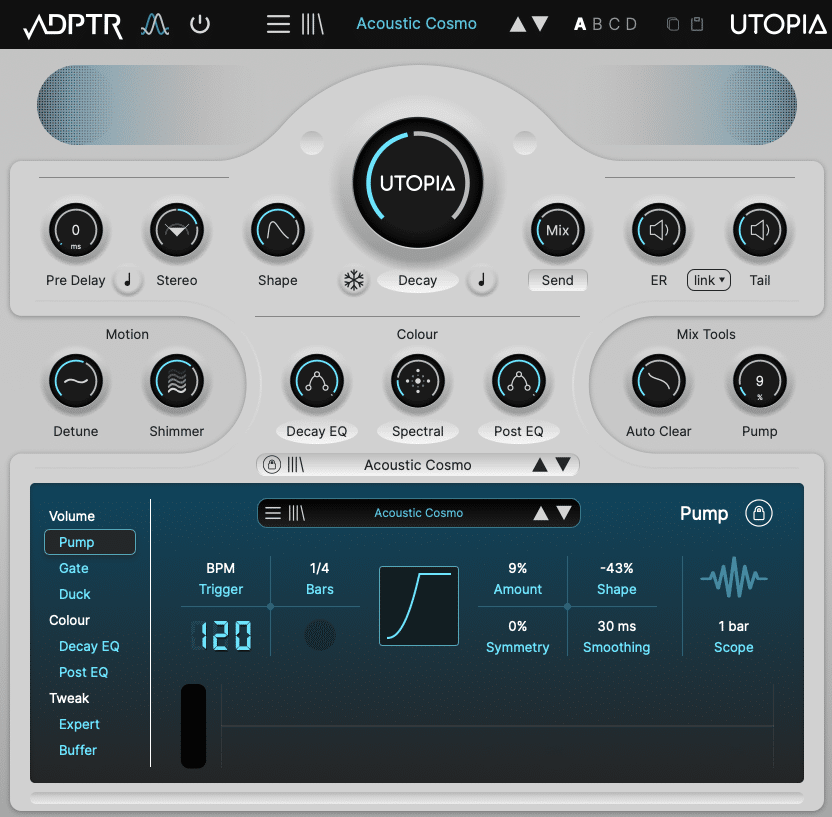Copy settings with the header copy icon
Image resolution: width=832 pixels, height=817 pixels.
point(673,24)
